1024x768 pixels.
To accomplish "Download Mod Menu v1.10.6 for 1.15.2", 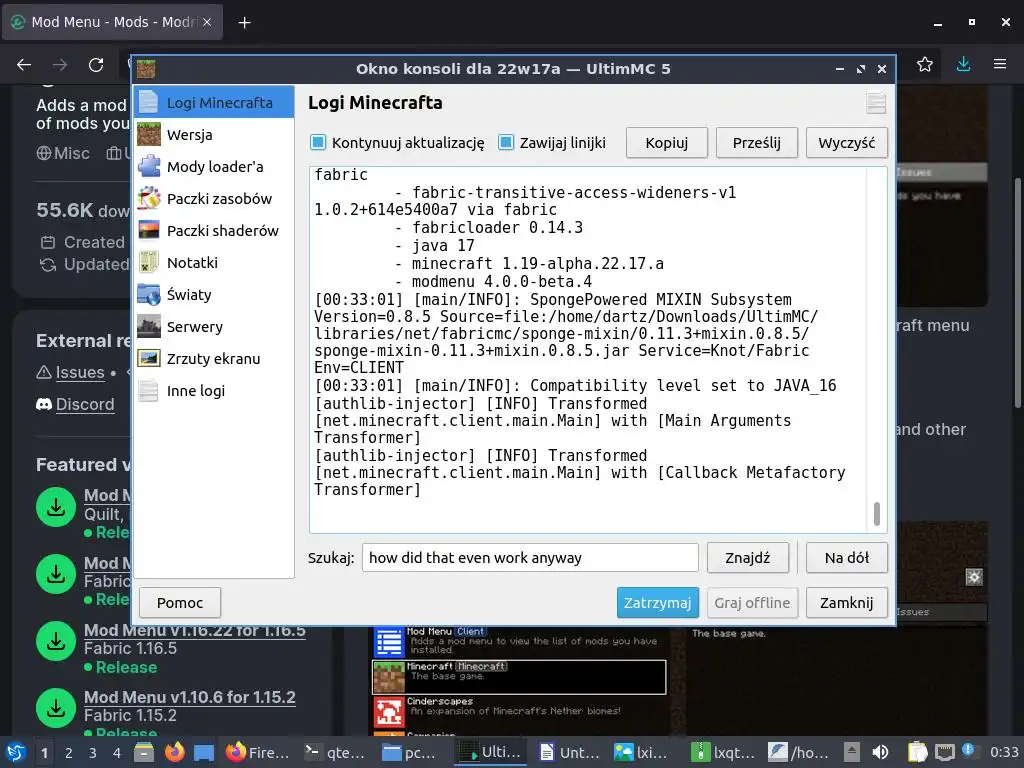I will click(x=56, y=708).
